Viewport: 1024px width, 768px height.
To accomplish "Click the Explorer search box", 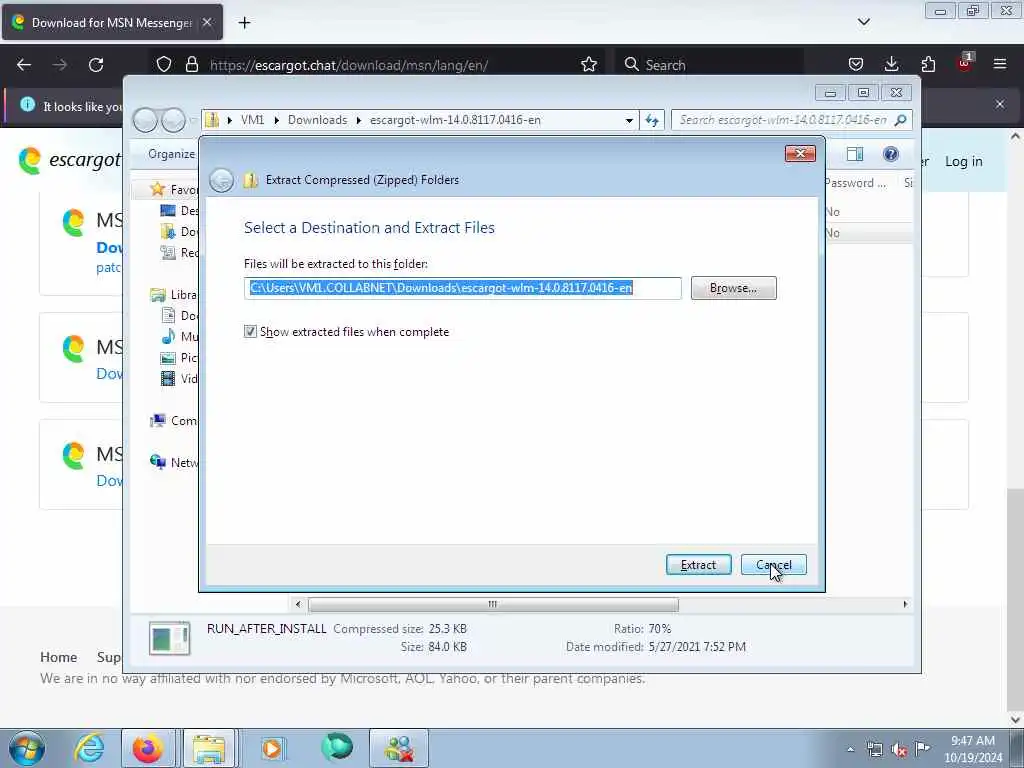I will point(783,120).
